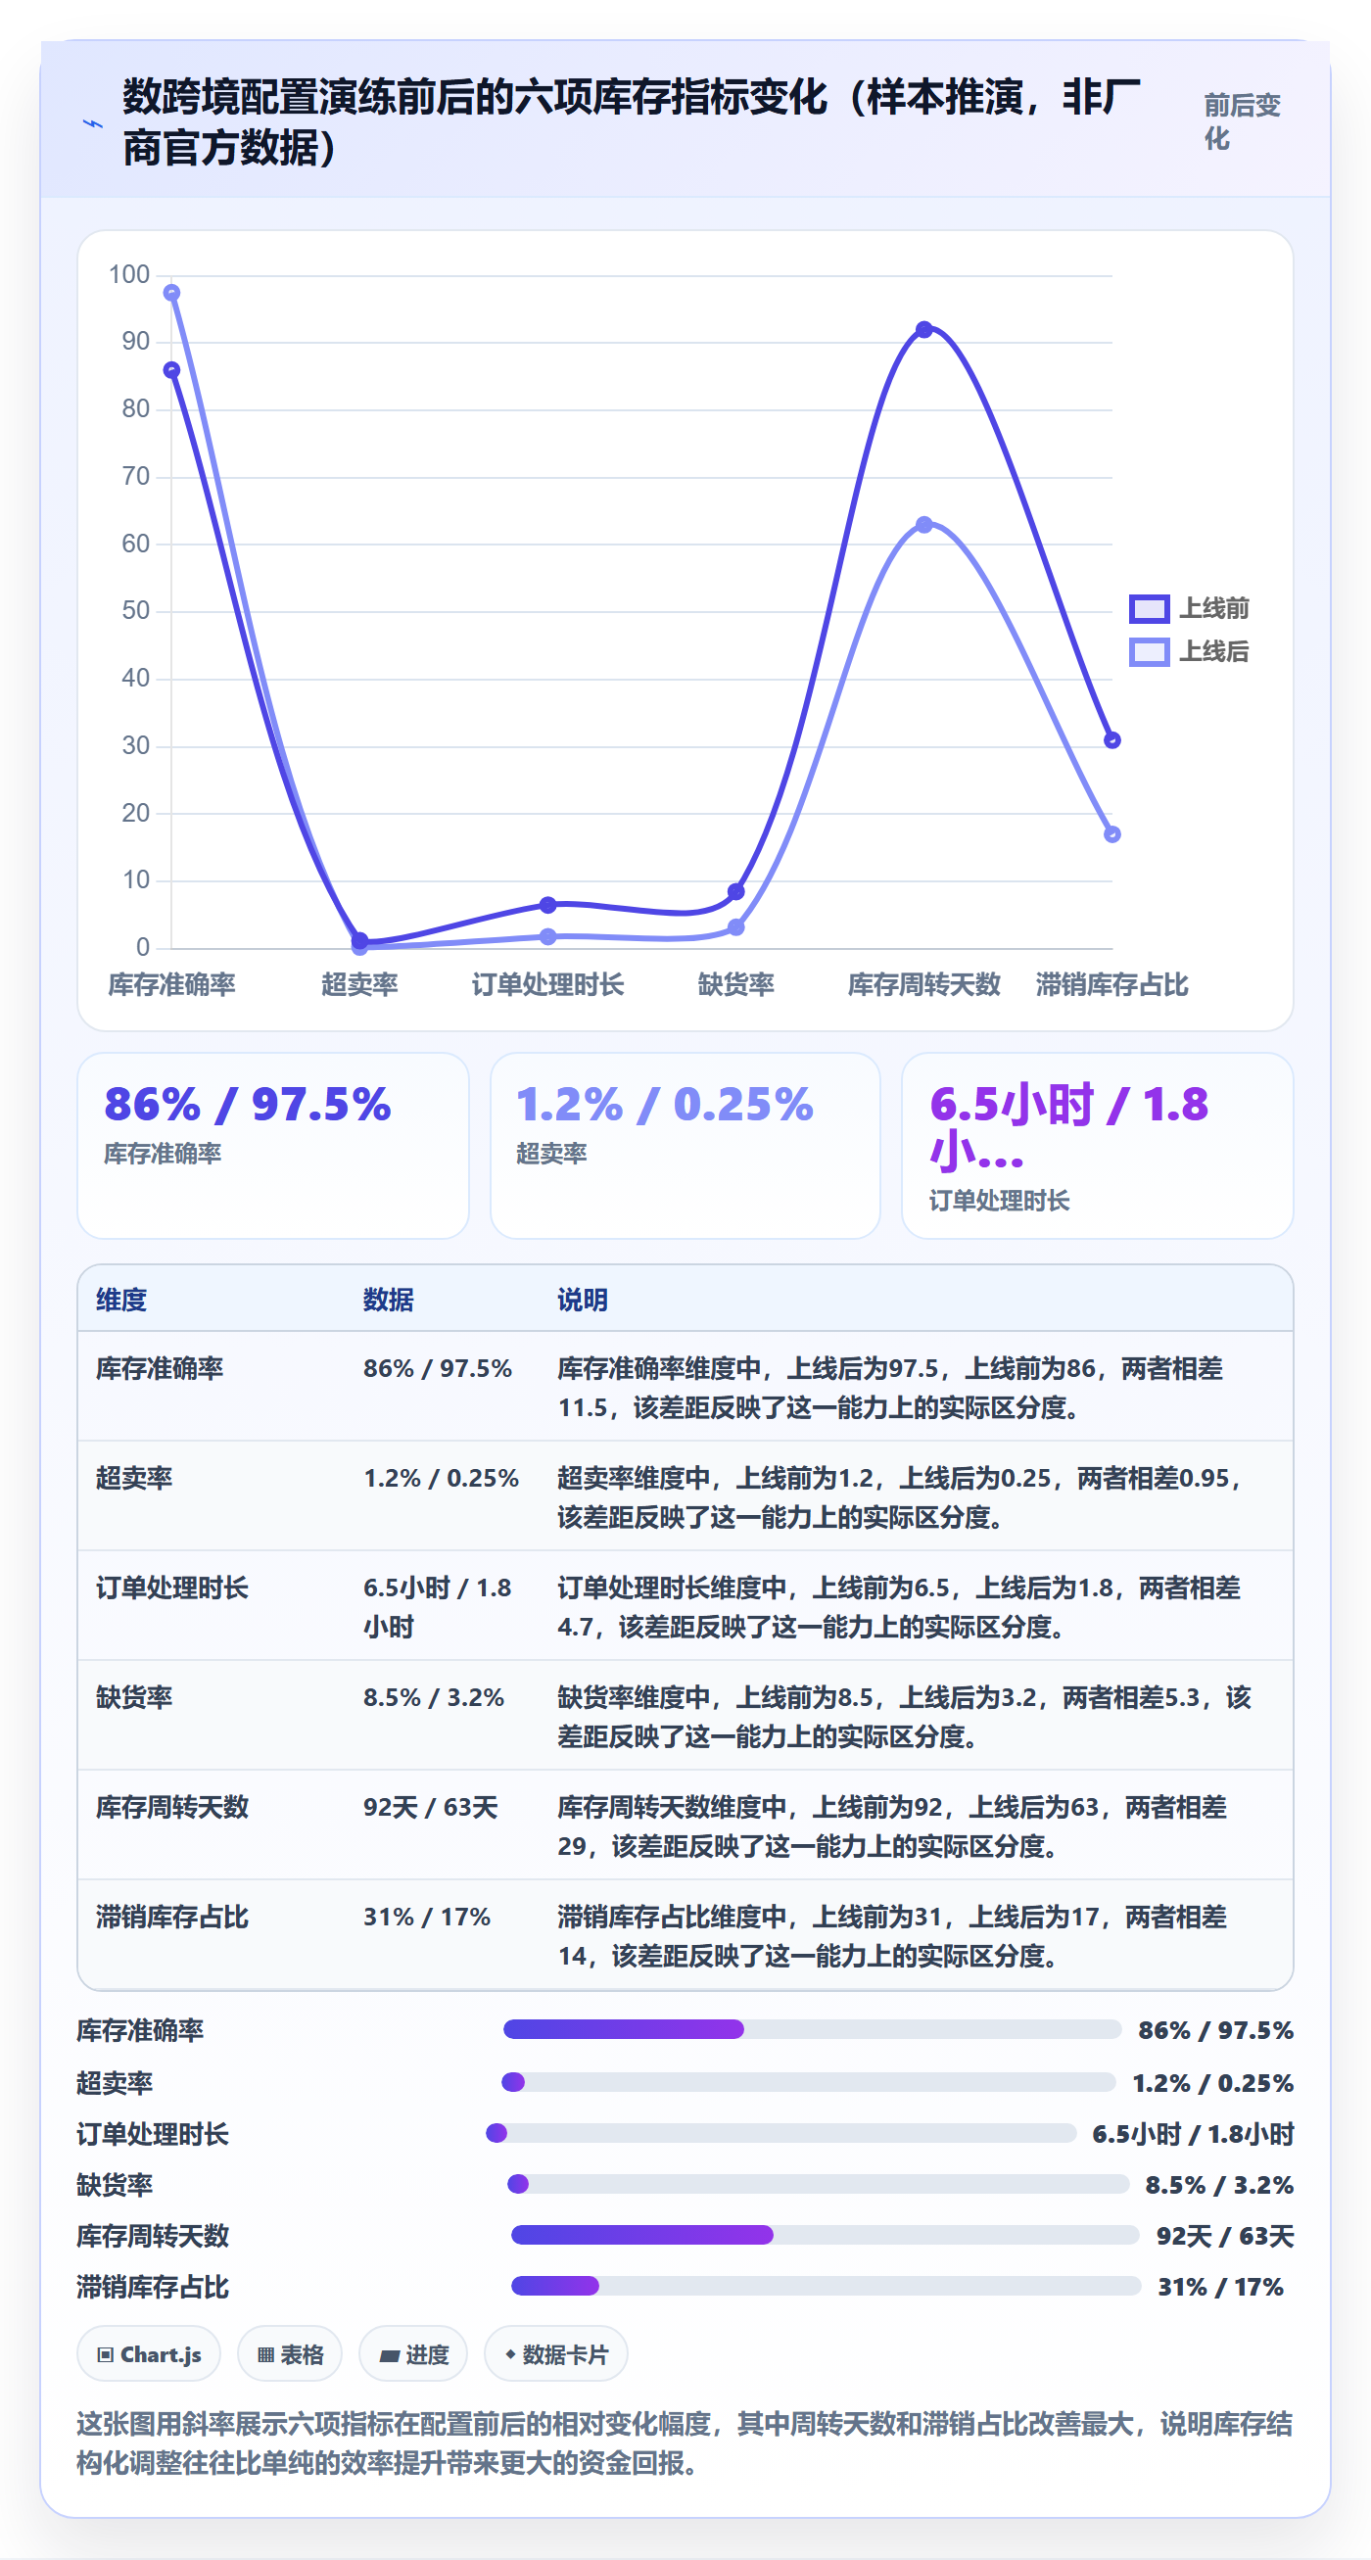Click the 订单处理时长 table row name

click(172, 1588)
